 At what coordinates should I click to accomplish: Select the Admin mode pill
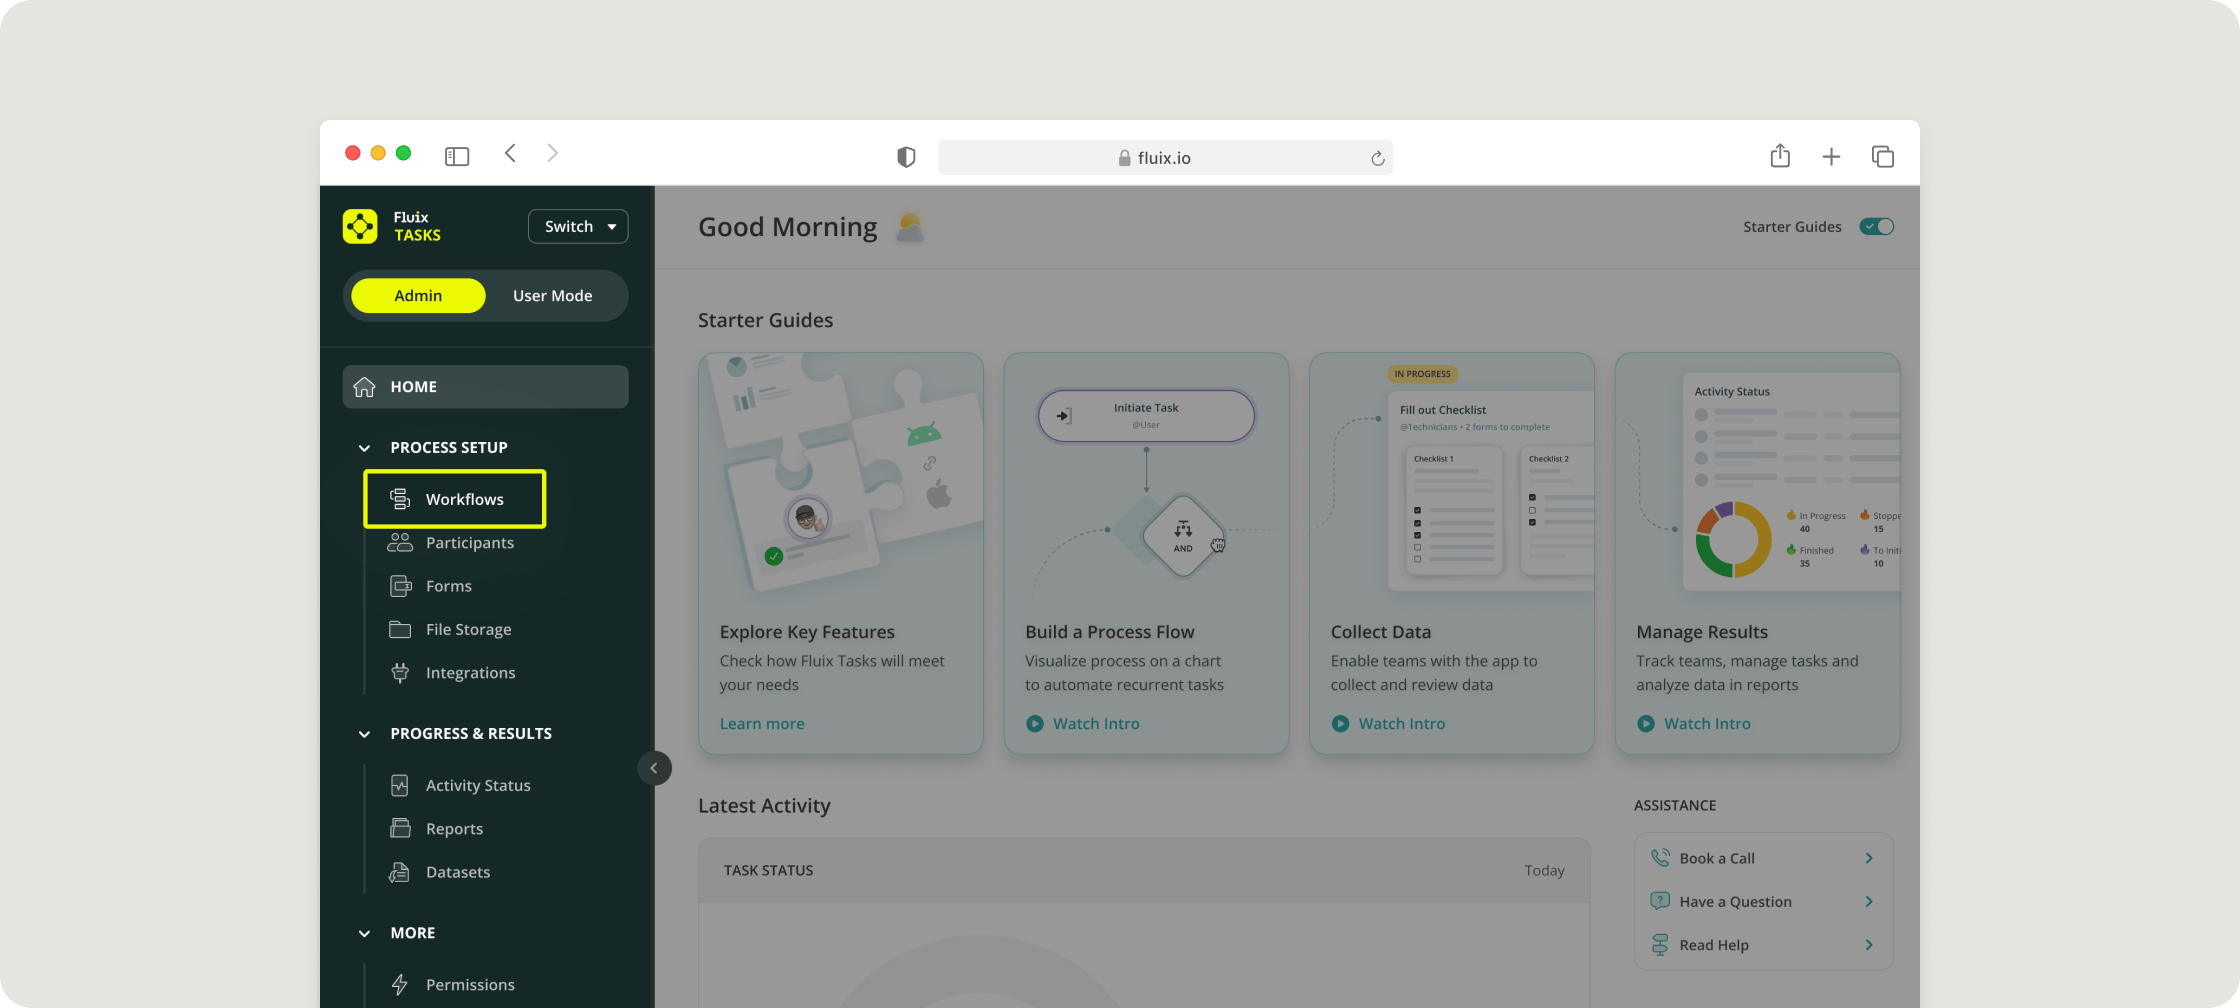418,296
